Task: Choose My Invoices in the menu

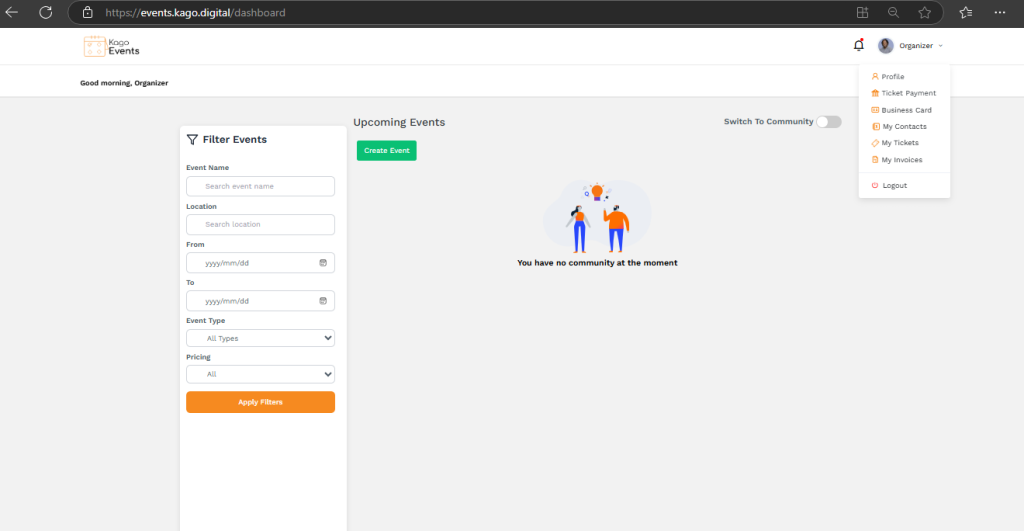Action: (x=901, y=160)
